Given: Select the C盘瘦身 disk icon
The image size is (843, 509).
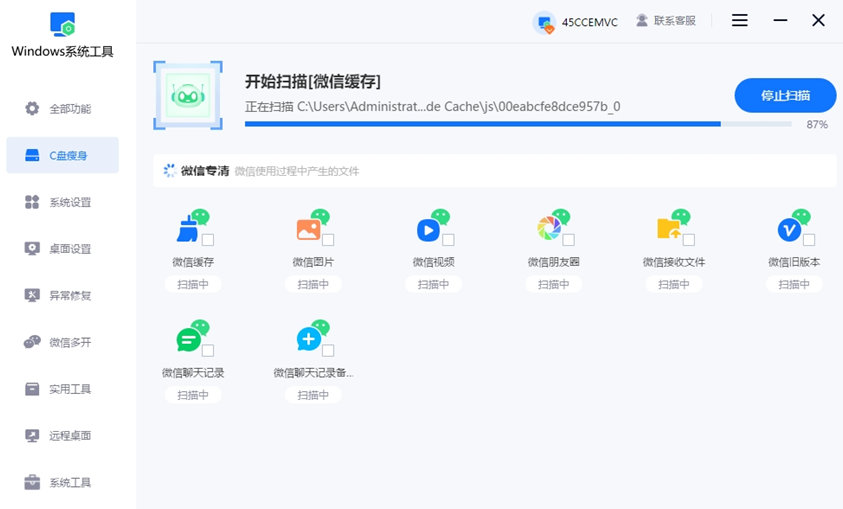Looking at the screenshot, I should pyautogui.click(x=32, y=155).
